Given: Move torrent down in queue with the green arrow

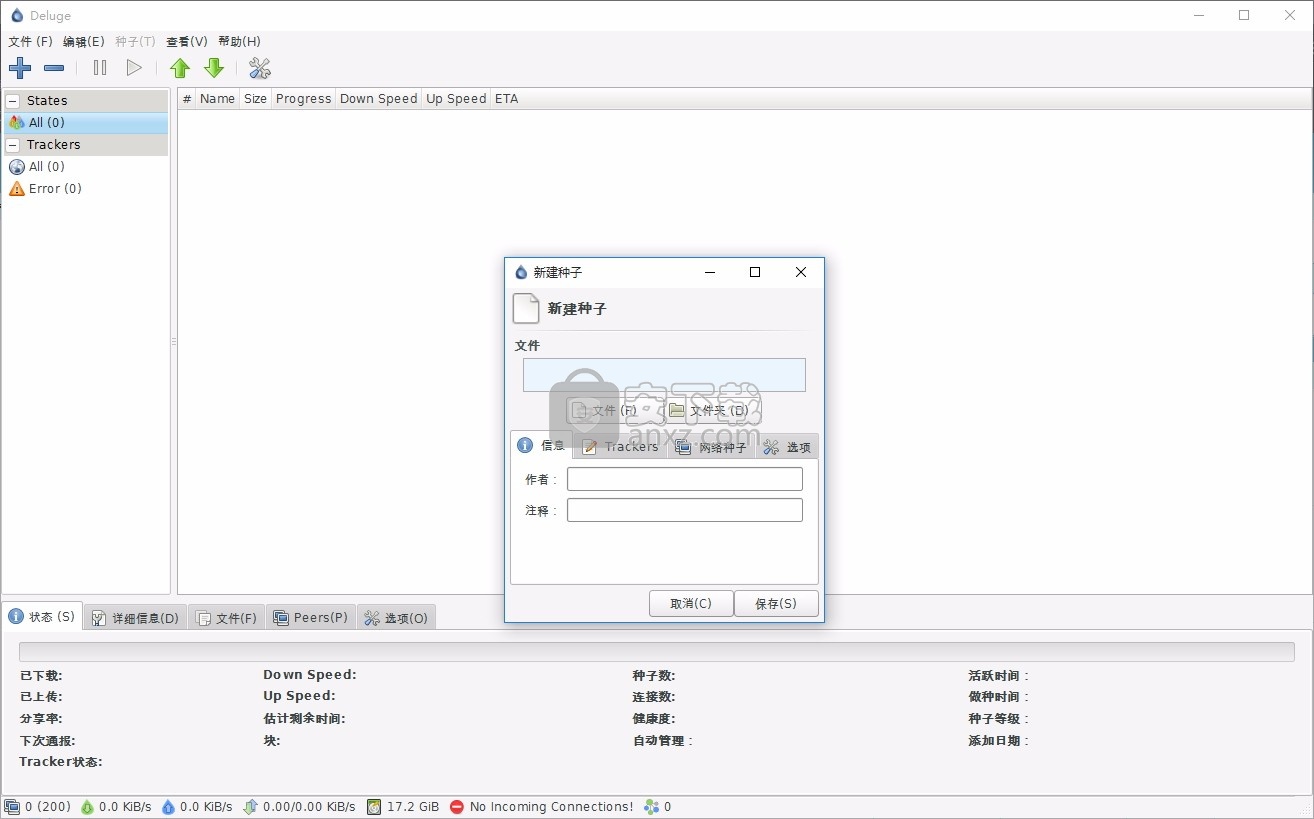Looking at the screenshot, I should coord(214,68).
